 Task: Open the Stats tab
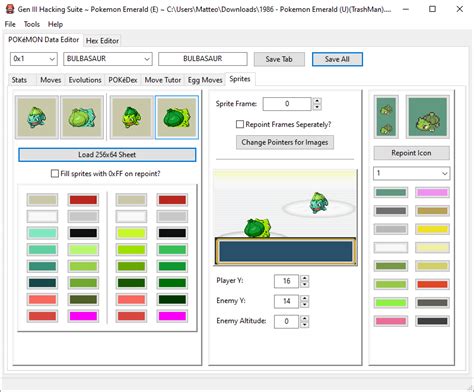tap(19, 80)
